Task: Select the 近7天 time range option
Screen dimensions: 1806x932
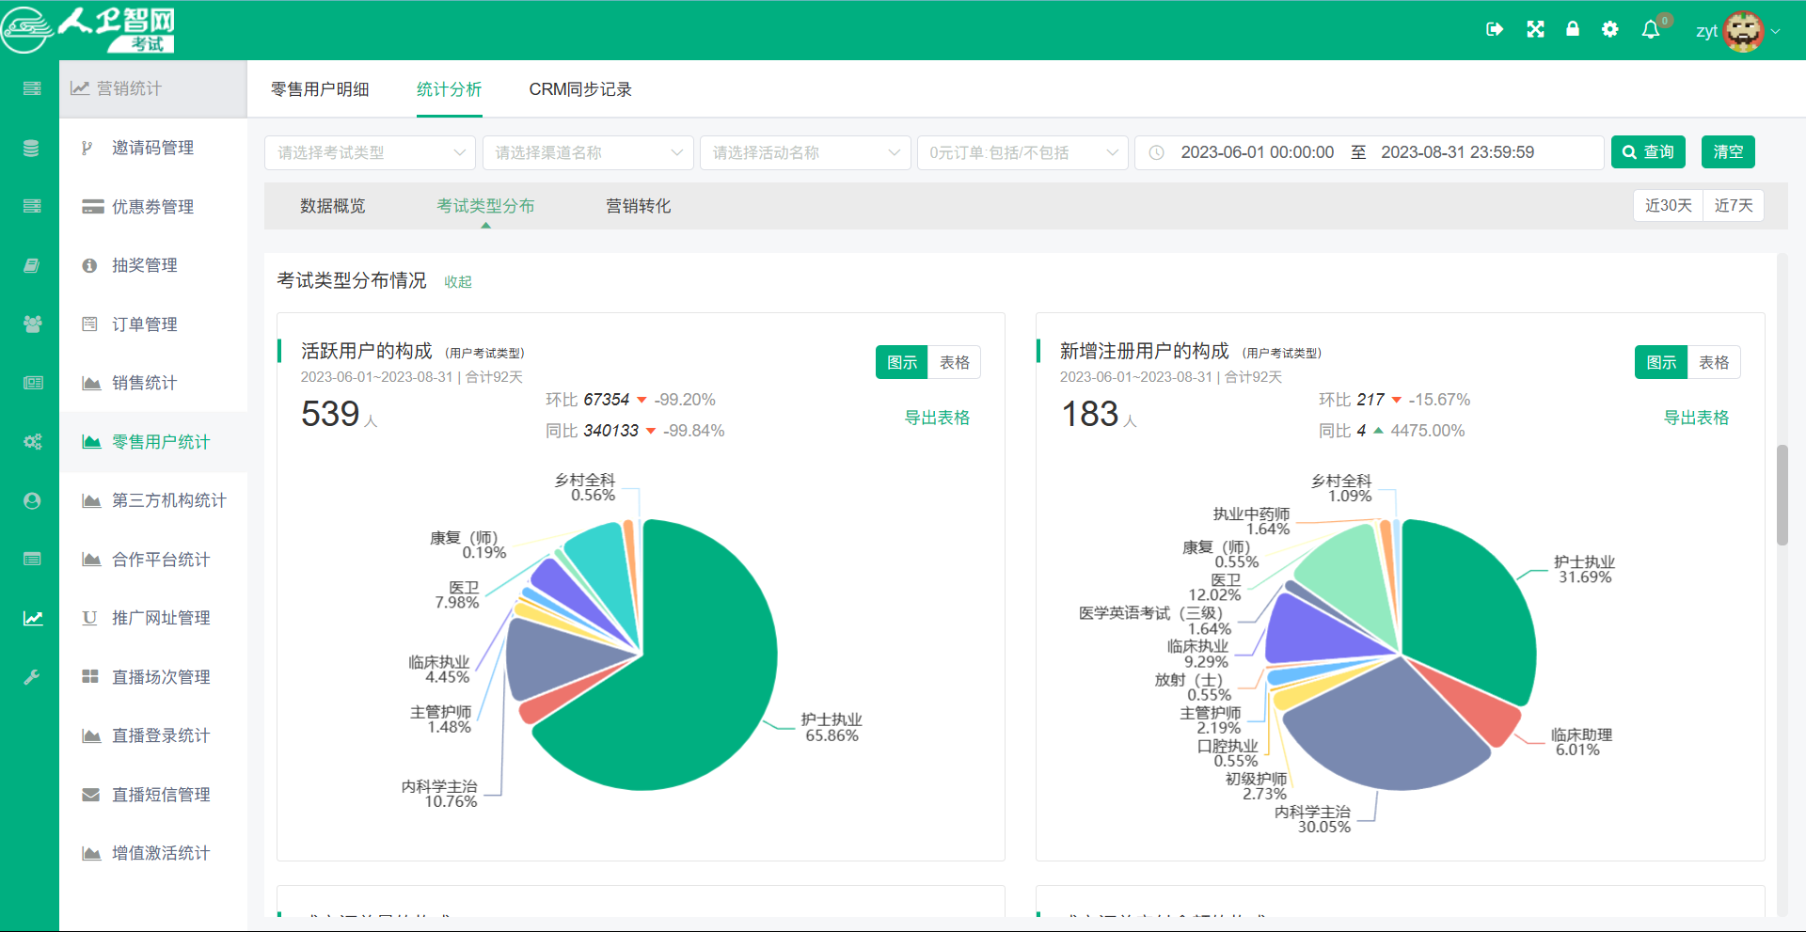Action: [x=1734, y=205]
